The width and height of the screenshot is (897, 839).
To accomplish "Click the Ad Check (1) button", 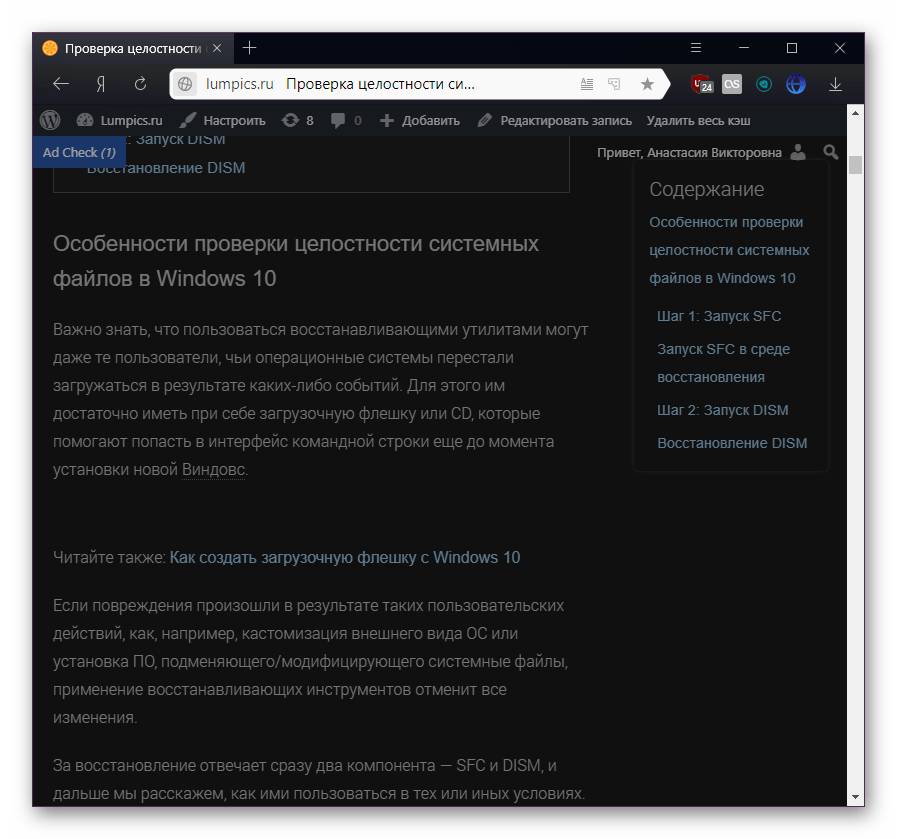I will click(x=79, y=152).
